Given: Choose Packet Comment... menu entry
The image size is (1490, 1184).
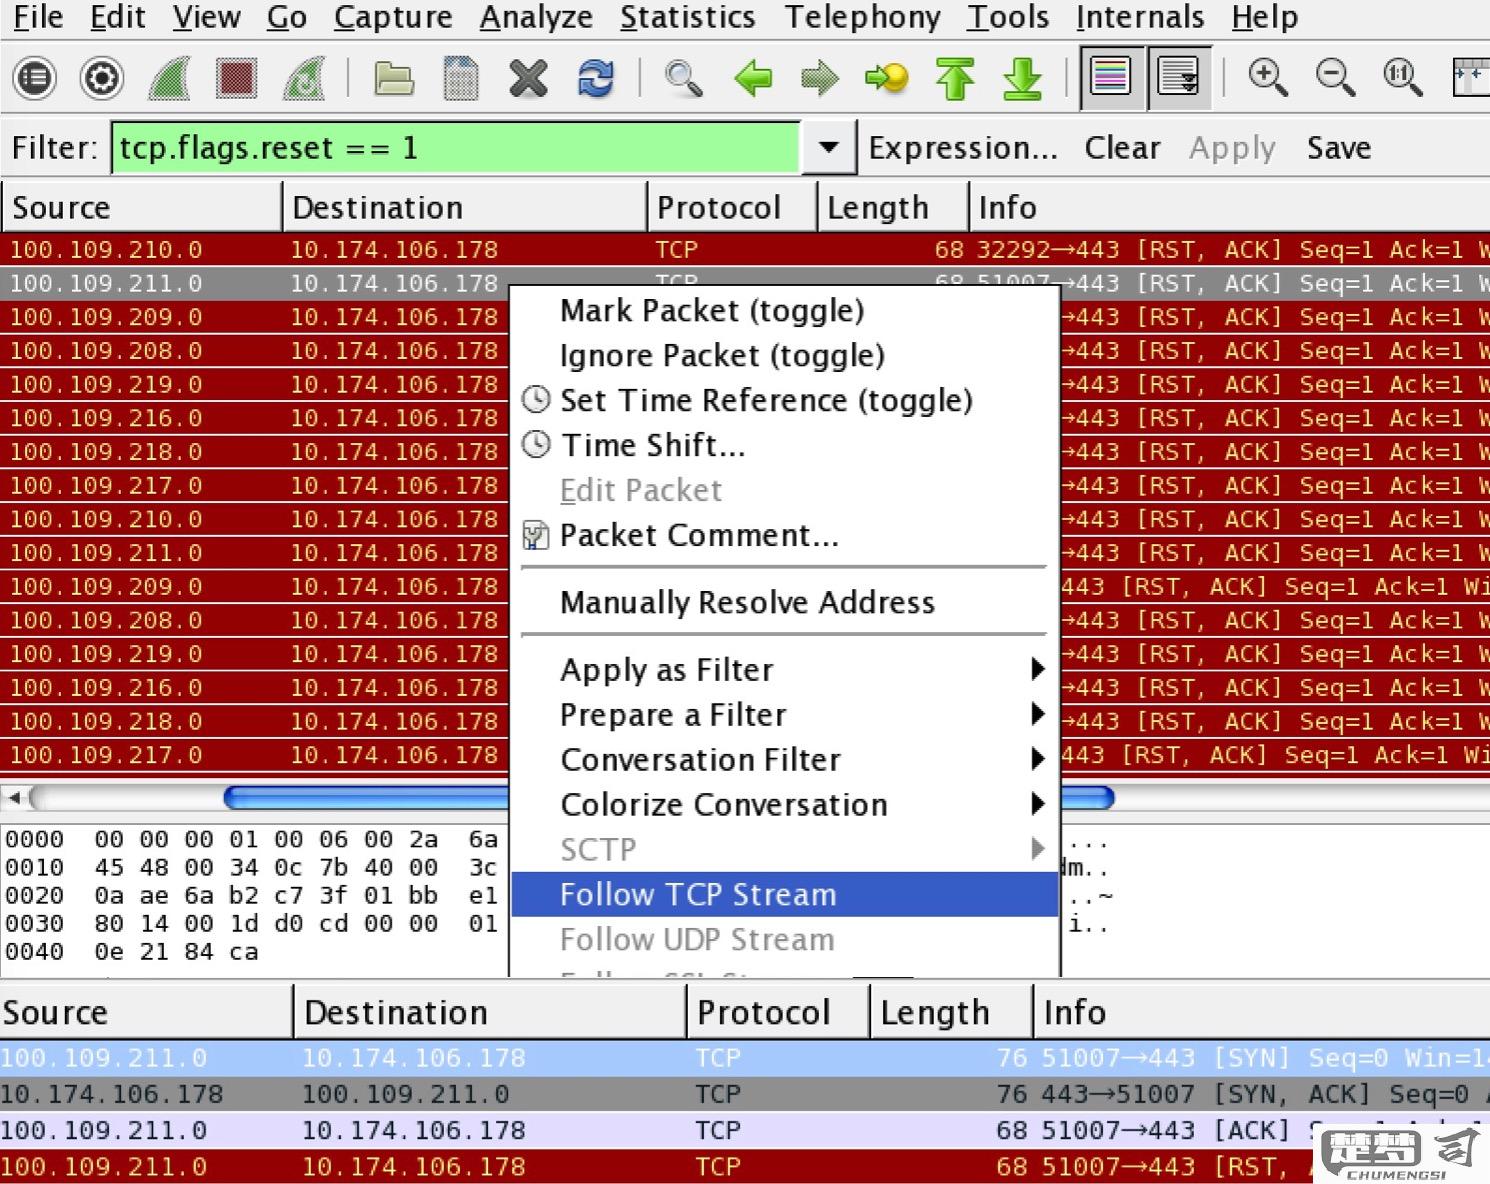Looking at the screenshot, I should coord(699,535).
